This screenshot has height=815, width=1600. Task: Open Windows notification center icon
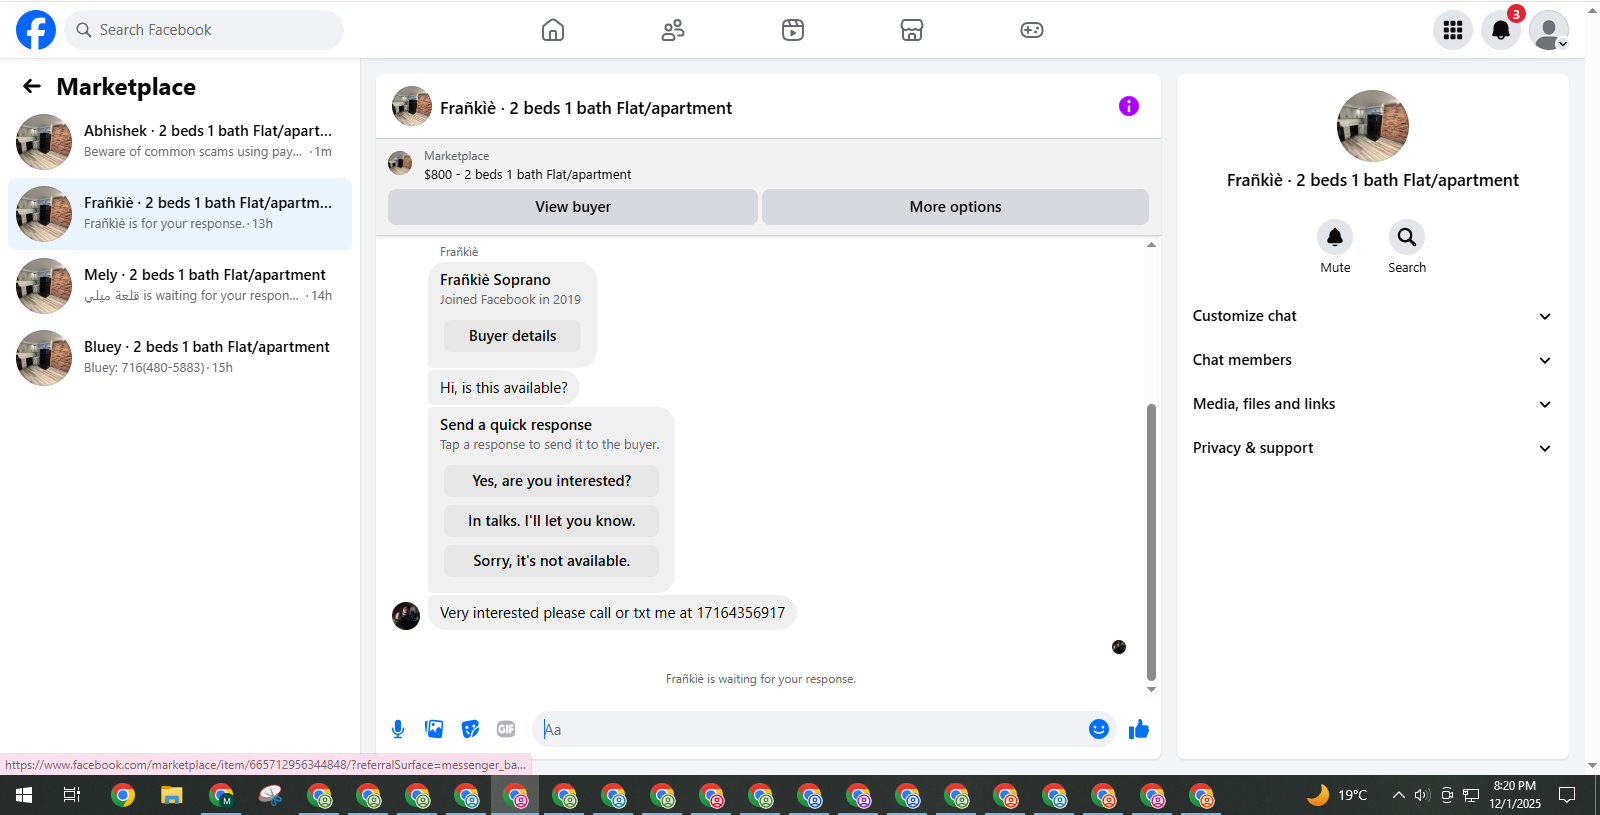pos(1567,795)
